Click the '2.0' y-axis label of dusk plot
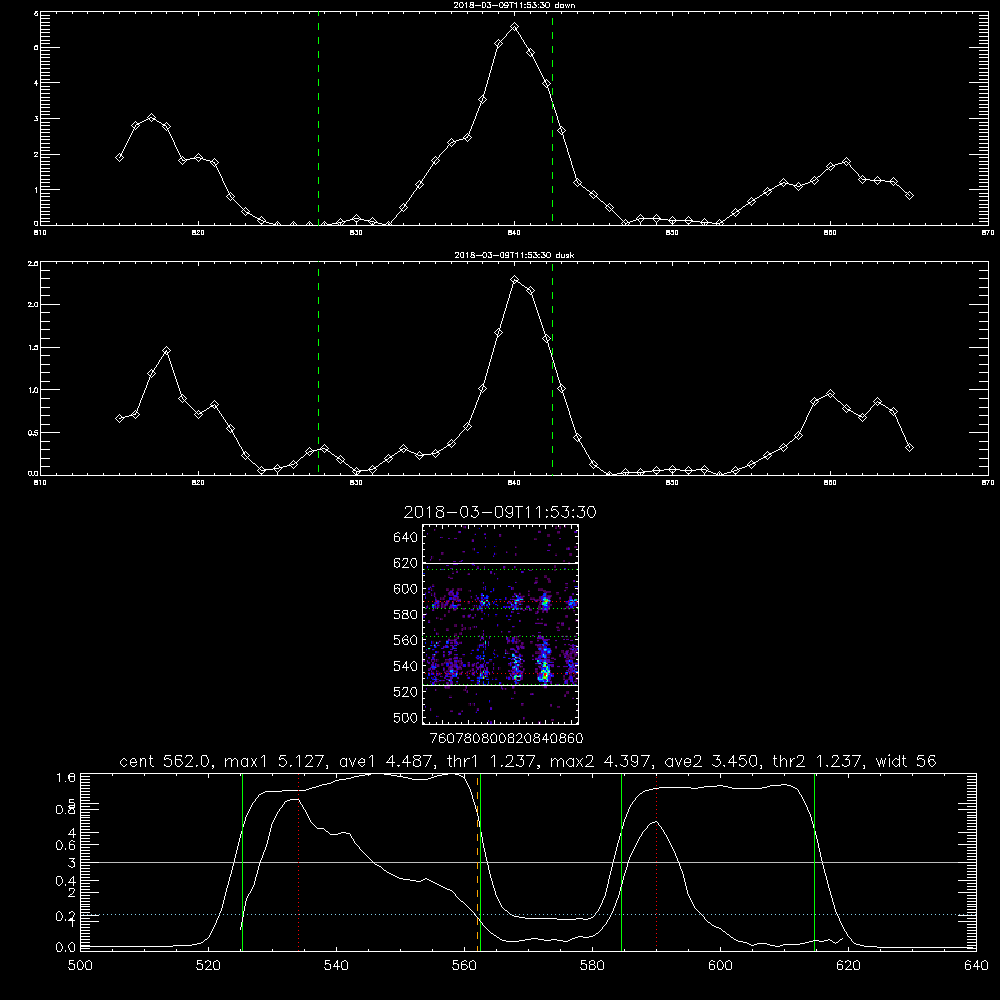Image resolution: width=1000 pixels, height=1000 pixels. pyautogui.click(x=33, y=305)
